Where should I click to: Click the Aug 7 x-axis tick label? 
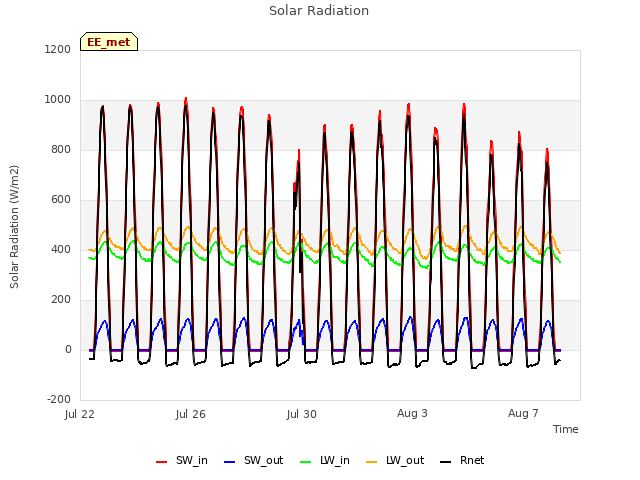coord(523,413)
